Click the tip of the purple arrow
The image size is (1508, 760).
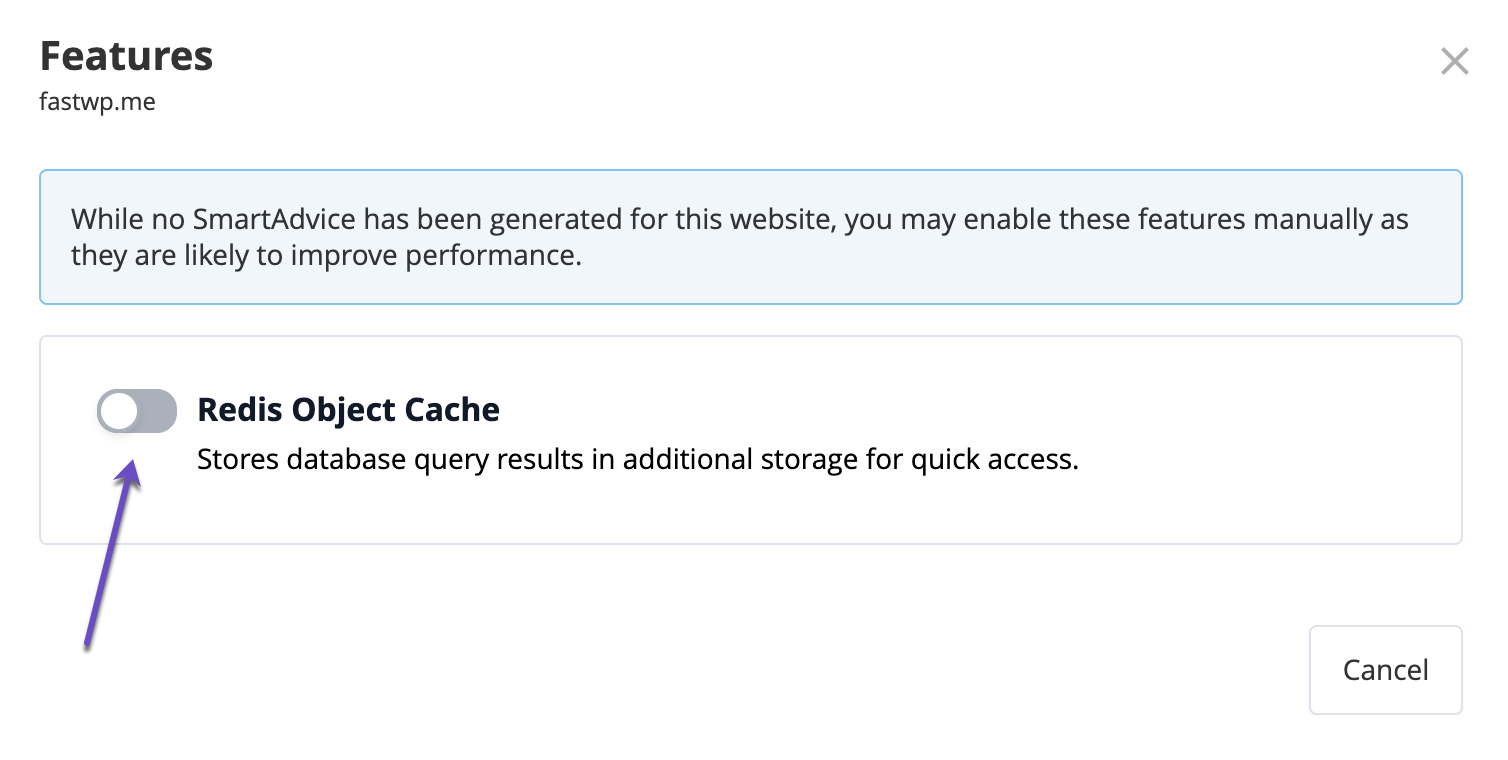click(132, 467)
